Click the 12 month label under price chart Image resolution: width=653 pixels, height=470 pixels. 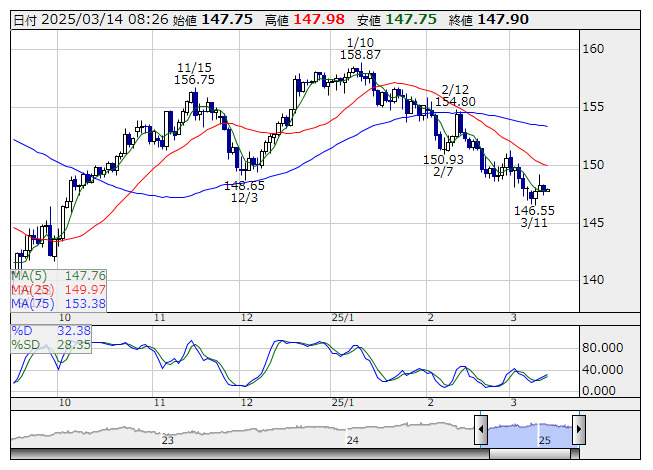tap(247, 318)
